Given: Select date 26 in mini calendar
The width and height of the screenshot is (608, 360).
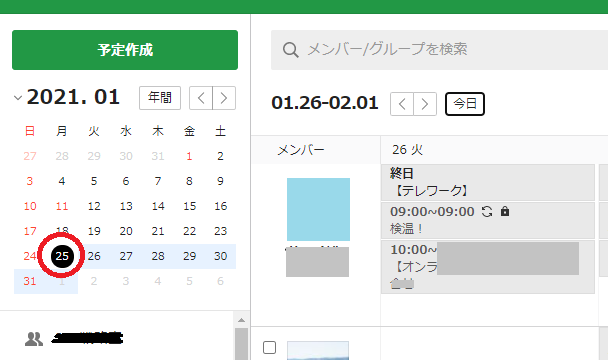Looking at the screenshot, I should (94, 256).
